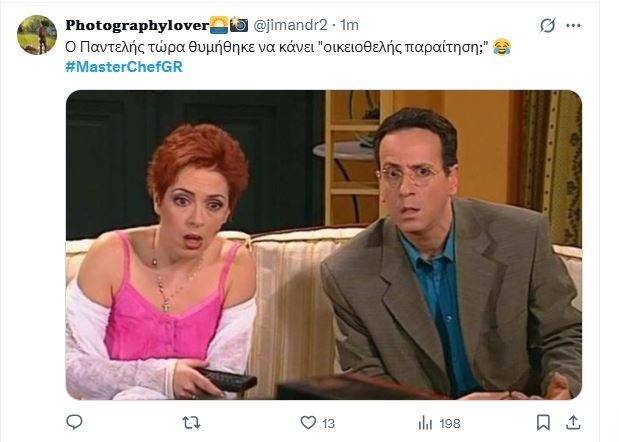The image size is (619, 442).
Task: Click the Photographylover display name
Action: point(137,25)
